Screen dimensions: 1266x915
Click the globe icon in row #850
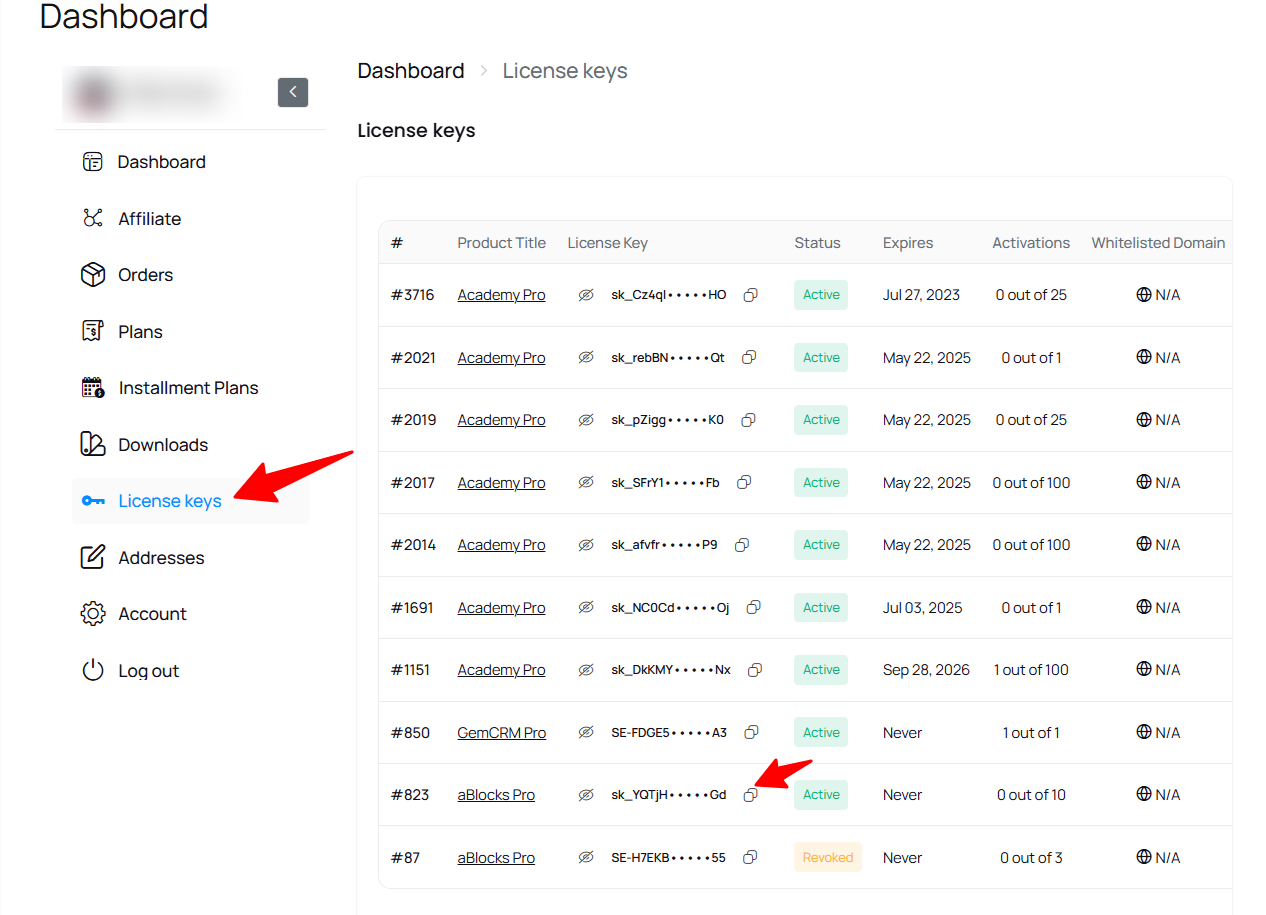pos(1144,733)
